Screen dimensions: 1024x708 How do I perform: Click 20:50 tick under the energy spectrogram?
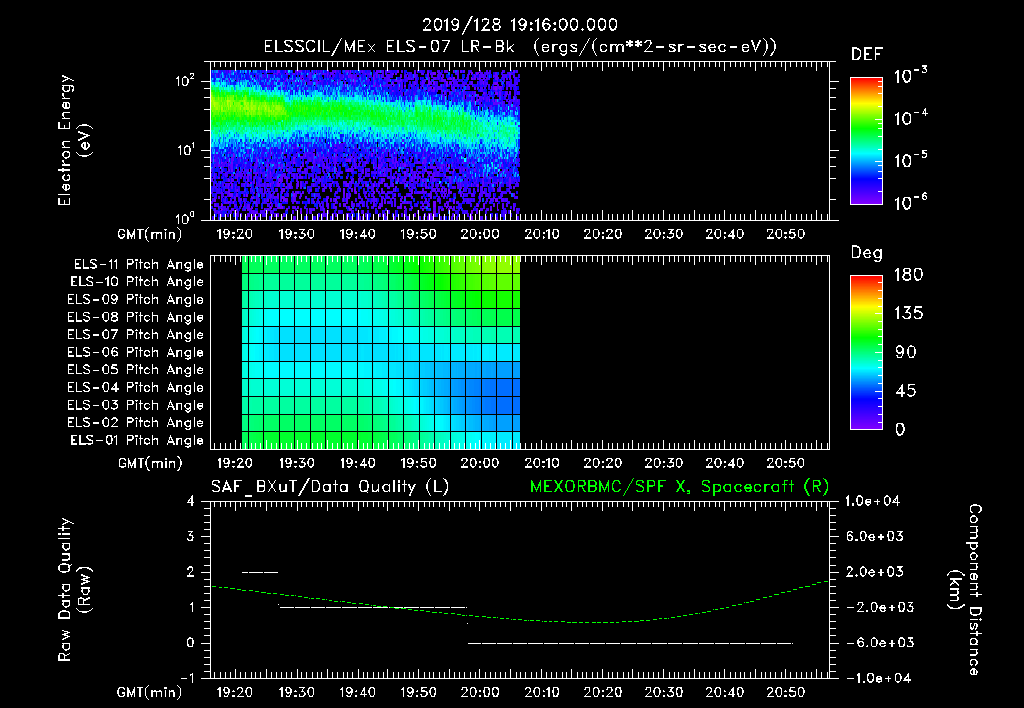click(786, 234)
